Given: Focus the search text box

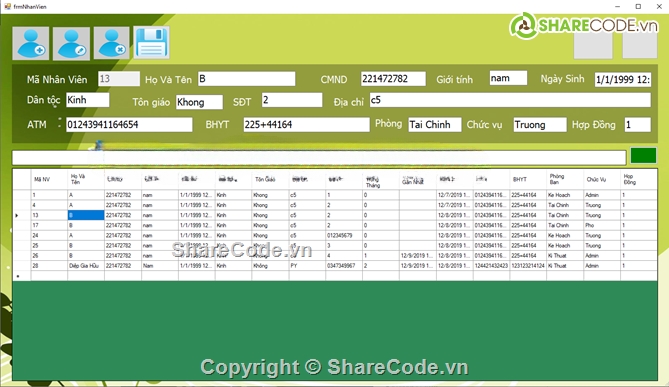Looking at the screenshot, I should 319,158.
